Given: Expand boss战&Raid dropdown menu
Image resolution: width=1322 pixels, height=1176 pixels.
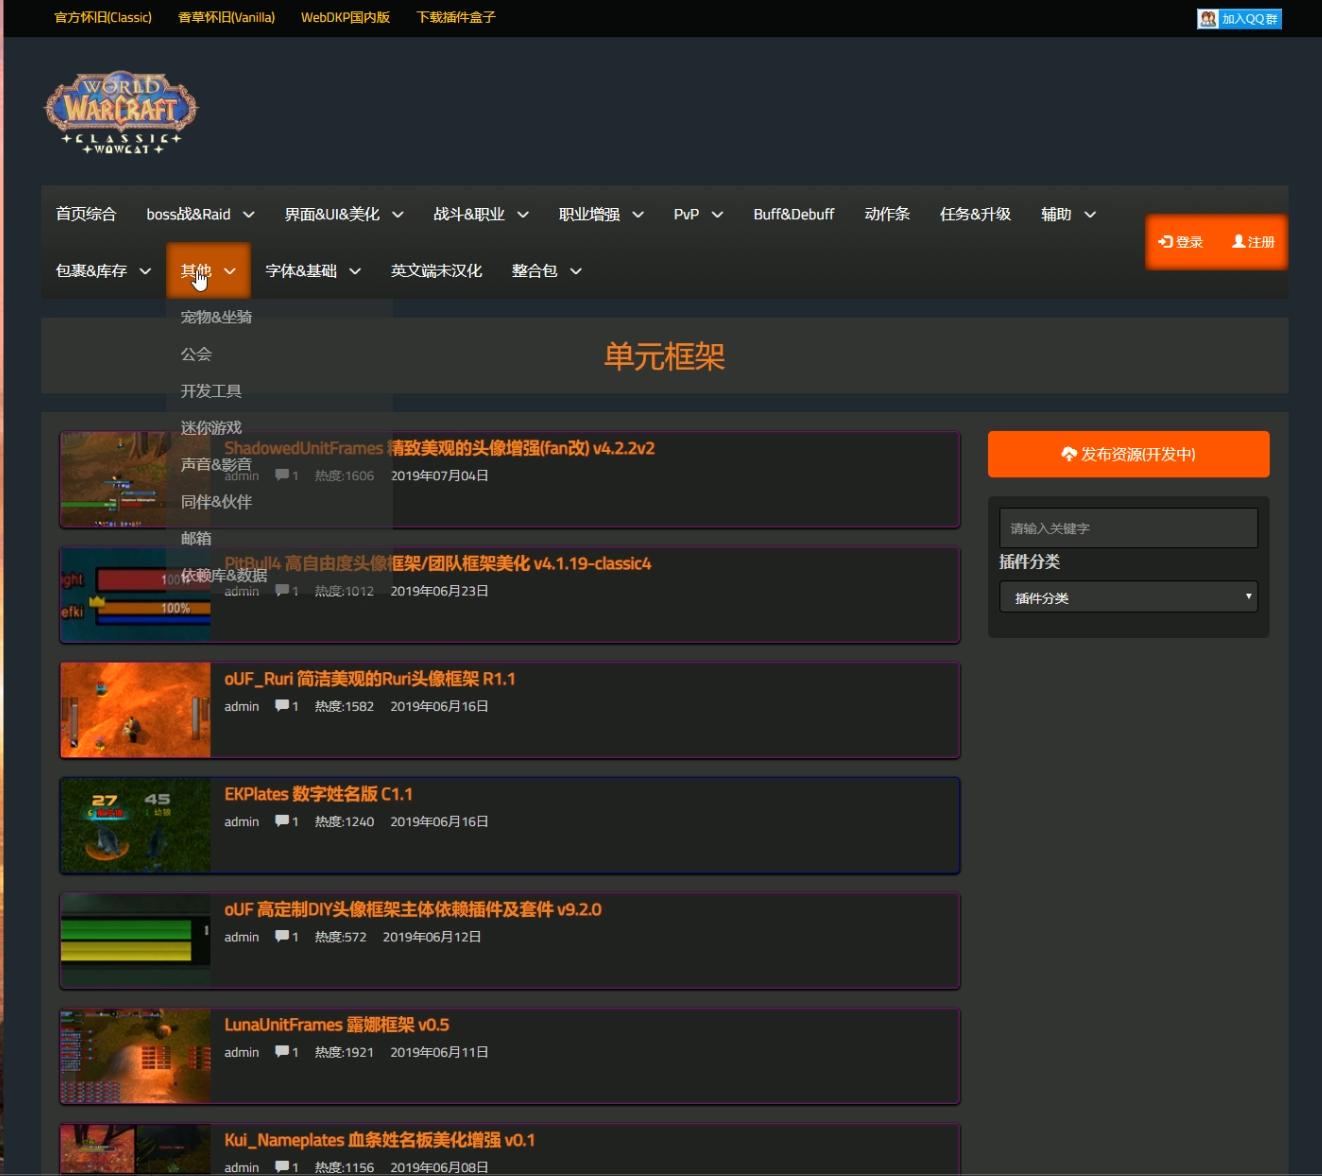Looking at the screenshot, I should [200, 214].
